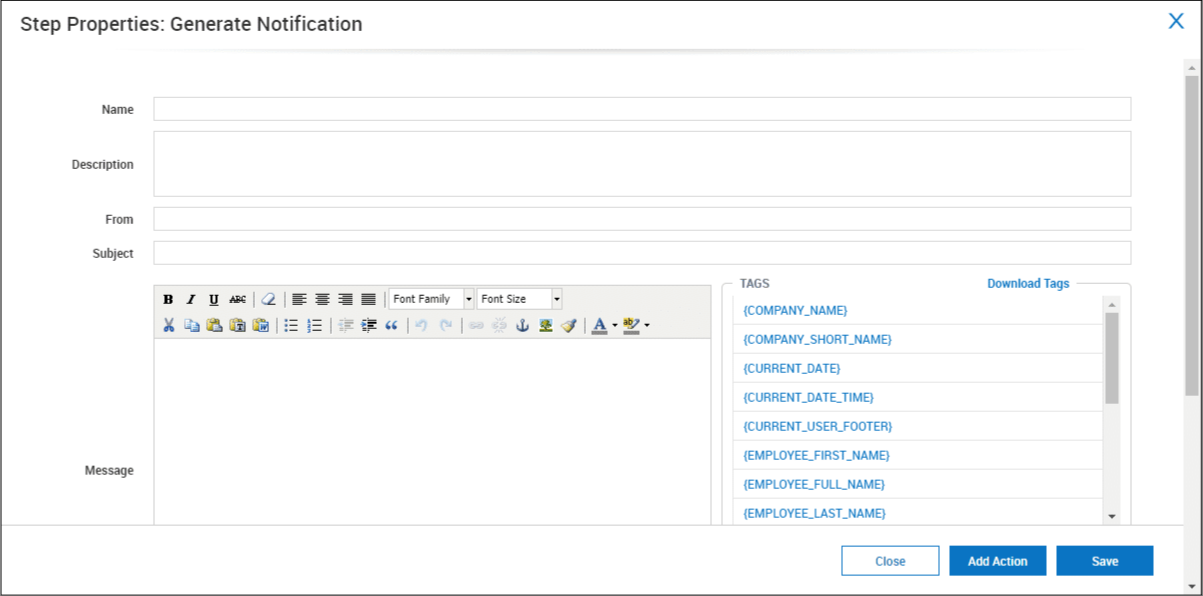Insert the {CURRENT_DATE_TIME} tag
This screenshot has width=1203, height=596.
808,398
